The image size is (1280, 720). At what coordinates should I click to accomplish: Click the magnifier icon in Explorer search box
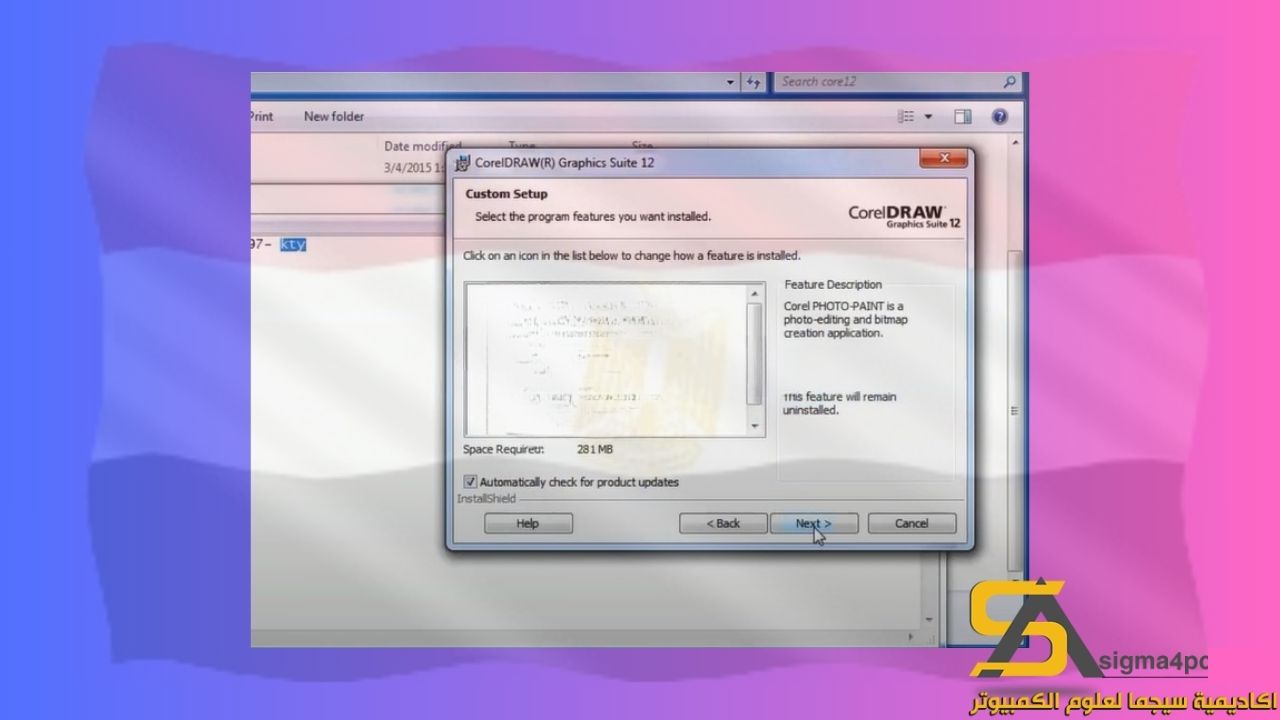click(1010, 82)
